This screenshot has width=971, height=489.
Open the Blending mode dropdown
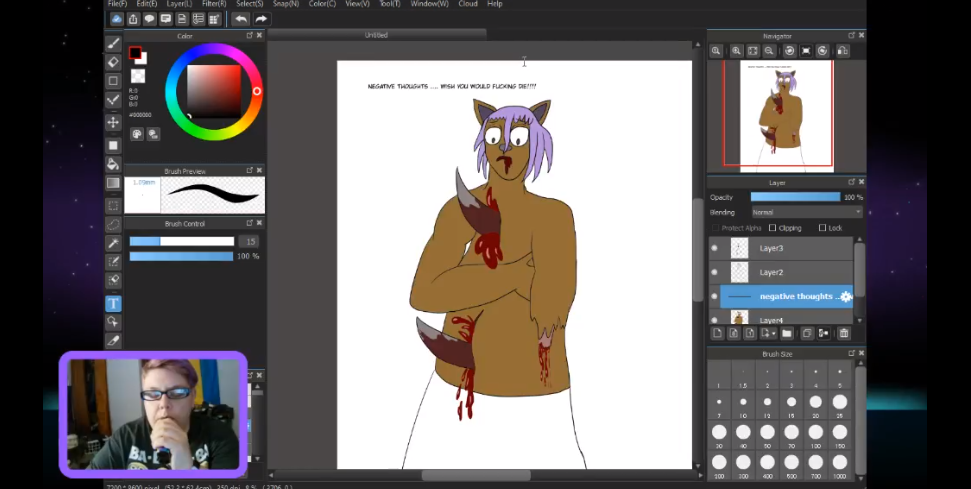[807, 212]
